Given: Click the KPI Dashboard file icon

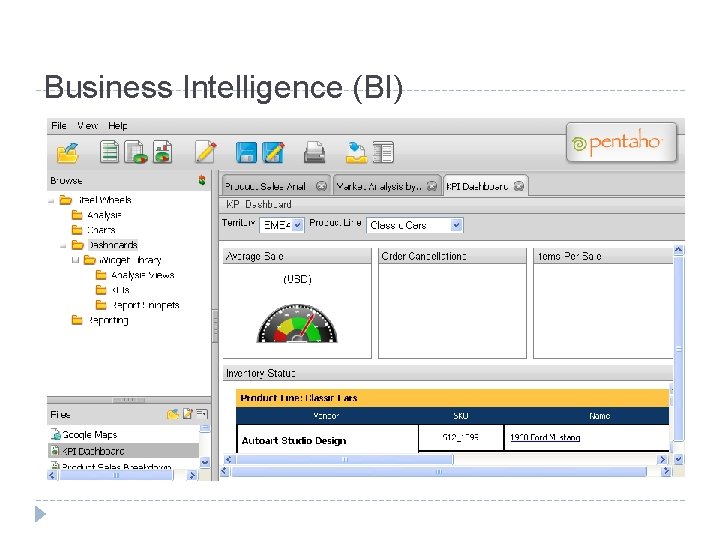Looking at the screenshot, I should 55,450.
